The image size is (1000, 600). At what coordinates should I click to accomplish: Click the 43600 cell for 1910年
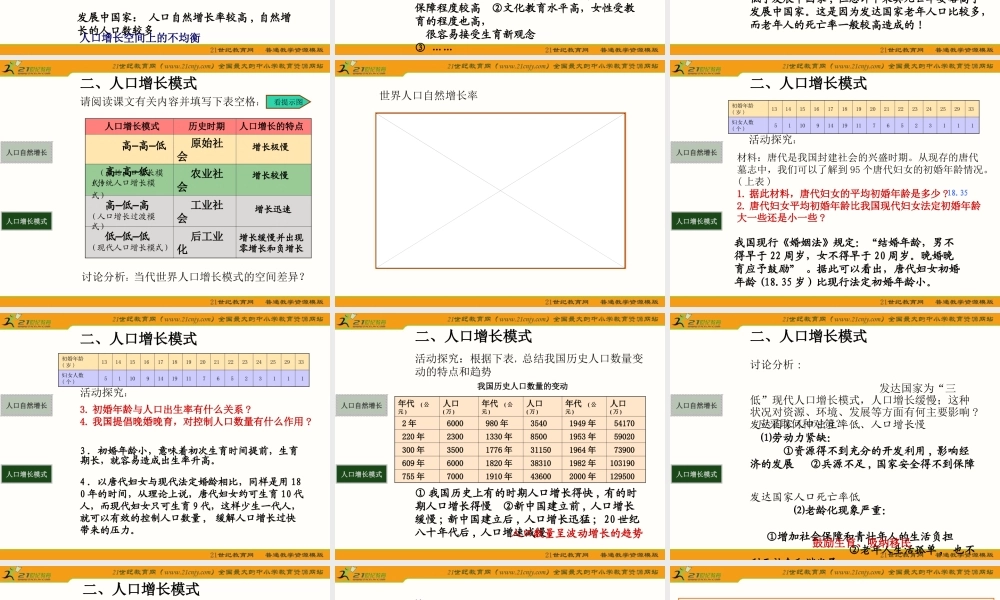pos(541,476)
